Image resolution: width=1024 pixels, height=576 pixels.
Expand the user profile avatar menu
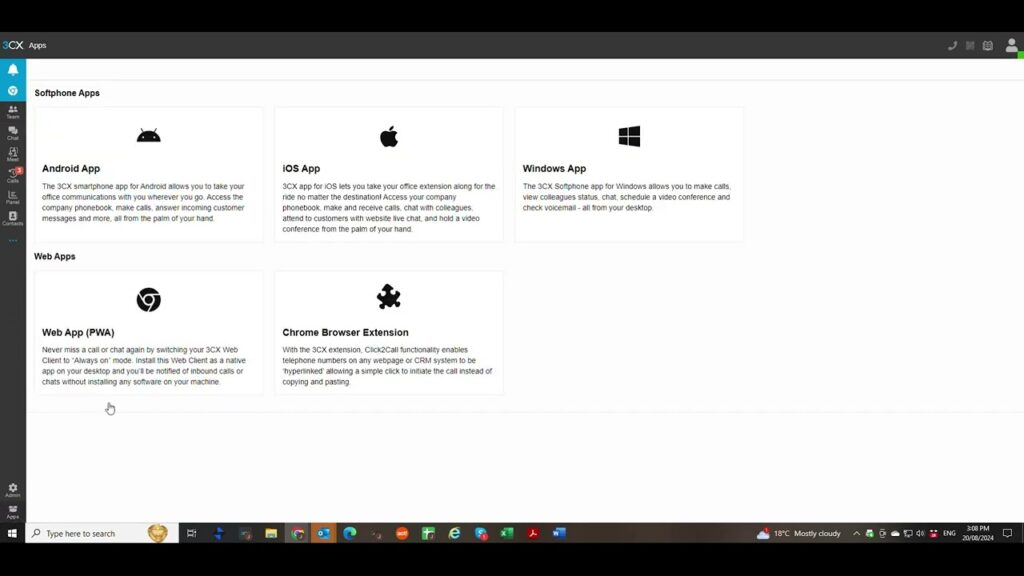click(x=1012, y=45)
